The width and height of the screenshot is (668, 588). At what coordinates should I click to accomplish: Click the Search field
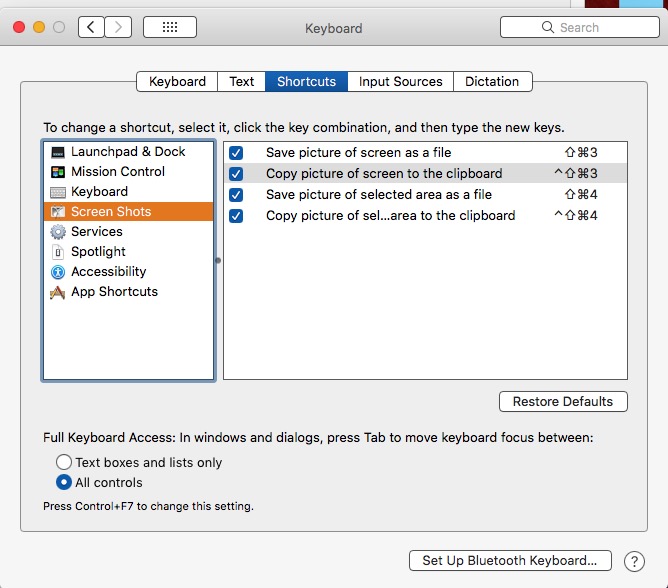580,27
